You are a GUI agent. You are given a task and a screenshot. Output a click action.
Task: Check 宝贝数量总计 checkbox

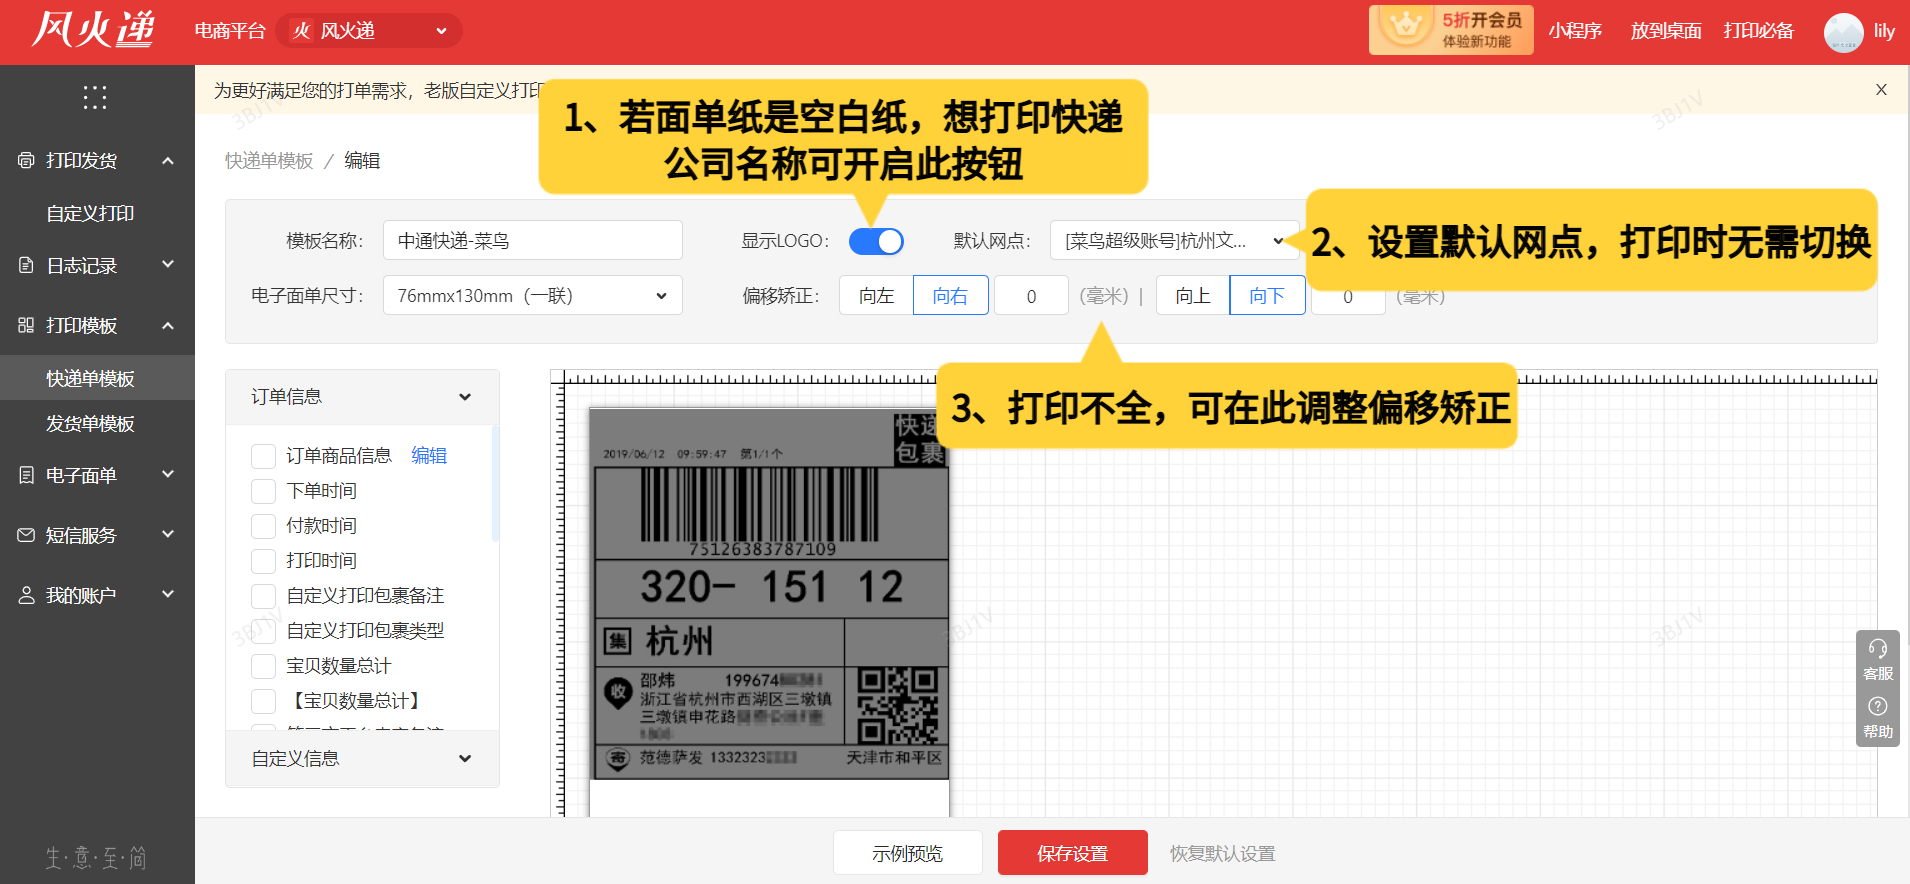264,666
